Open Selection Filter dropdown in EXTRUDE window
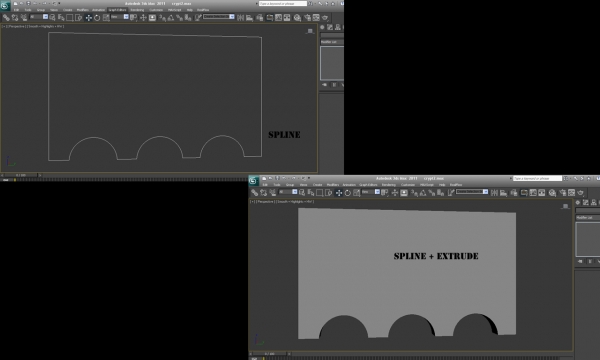The width and height of the screenshot is (600, 360). click(289, 192)
